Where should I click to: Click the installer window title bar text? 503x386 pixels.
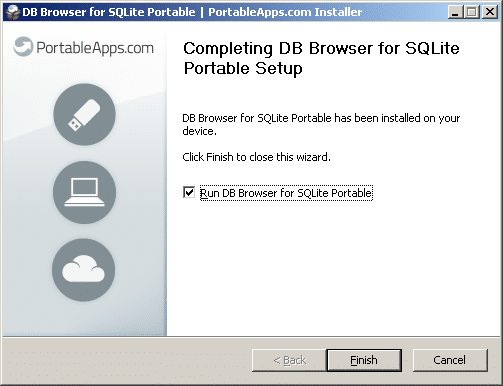[x=192, y=12]
